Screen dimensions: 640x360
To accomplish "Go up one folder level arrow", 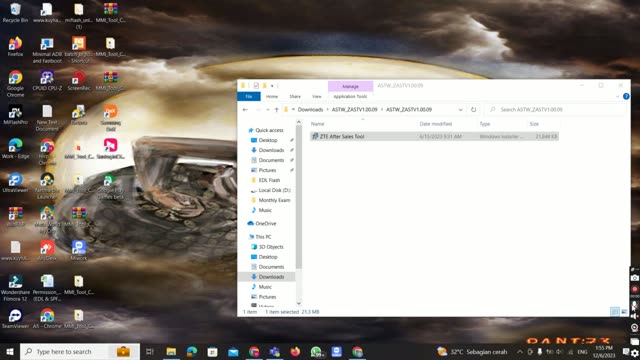I will click(276, 109).
